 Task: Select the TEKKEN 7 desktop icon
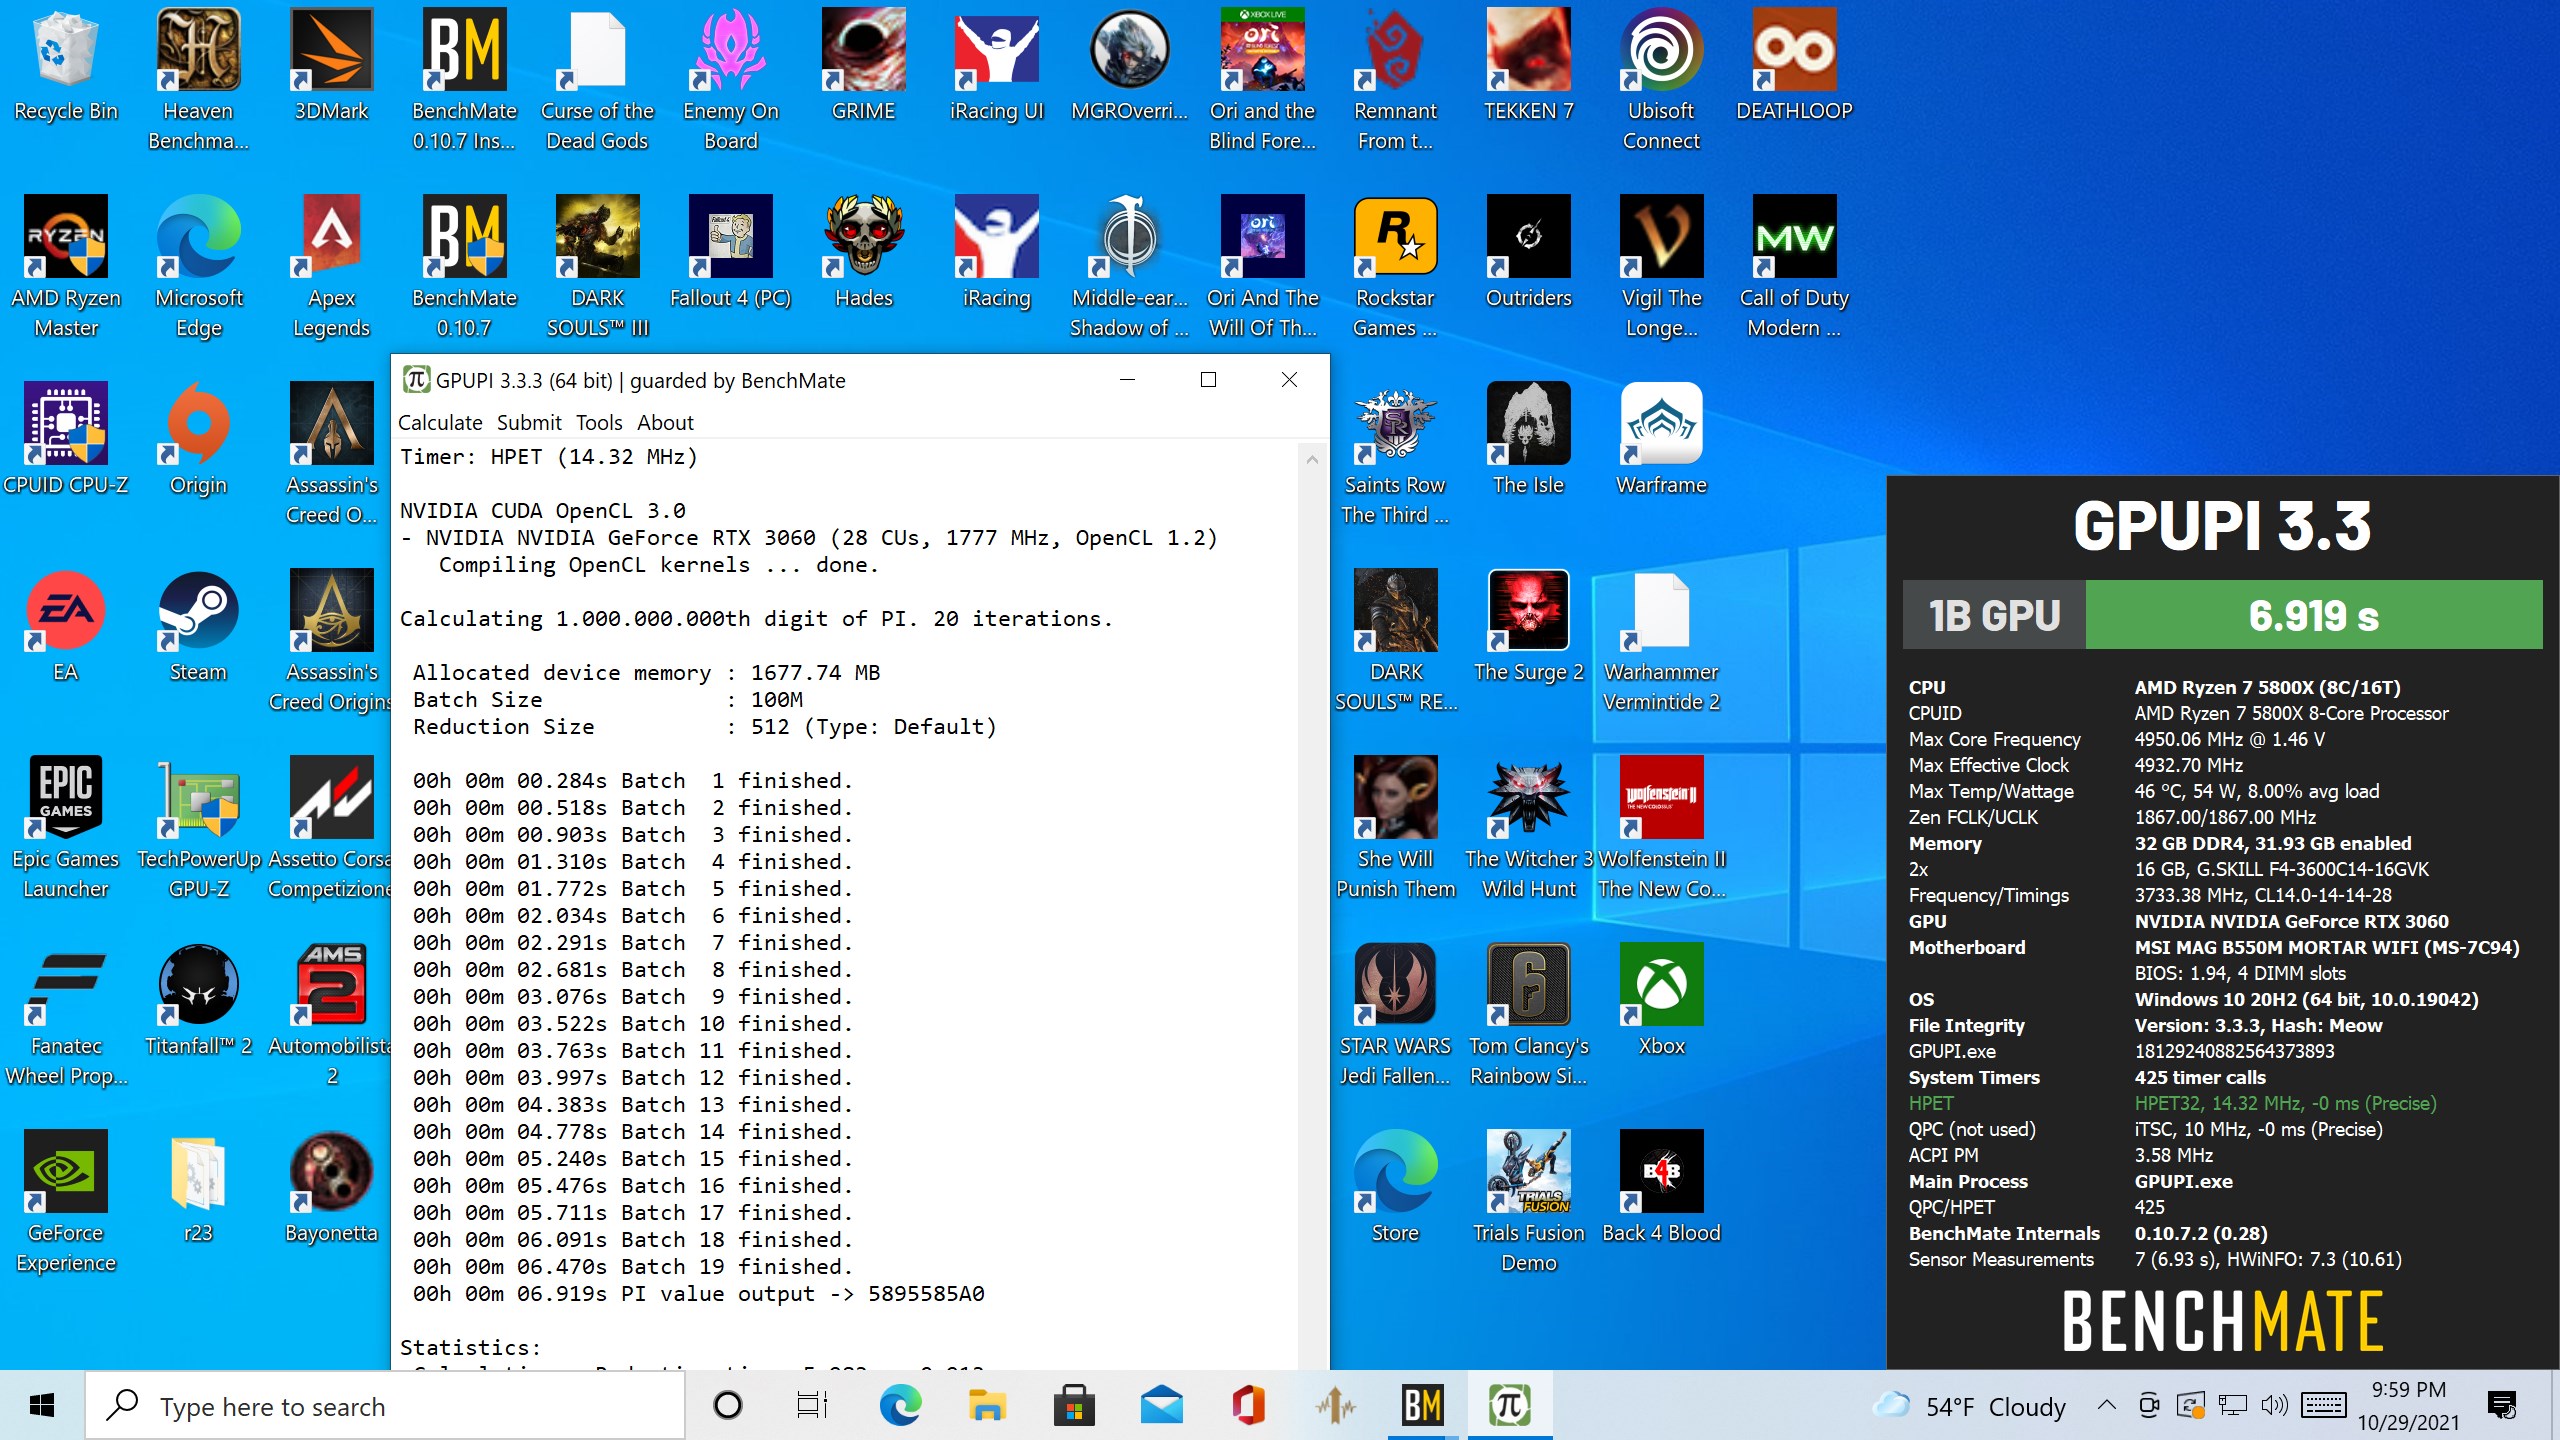coord(1528,66)
